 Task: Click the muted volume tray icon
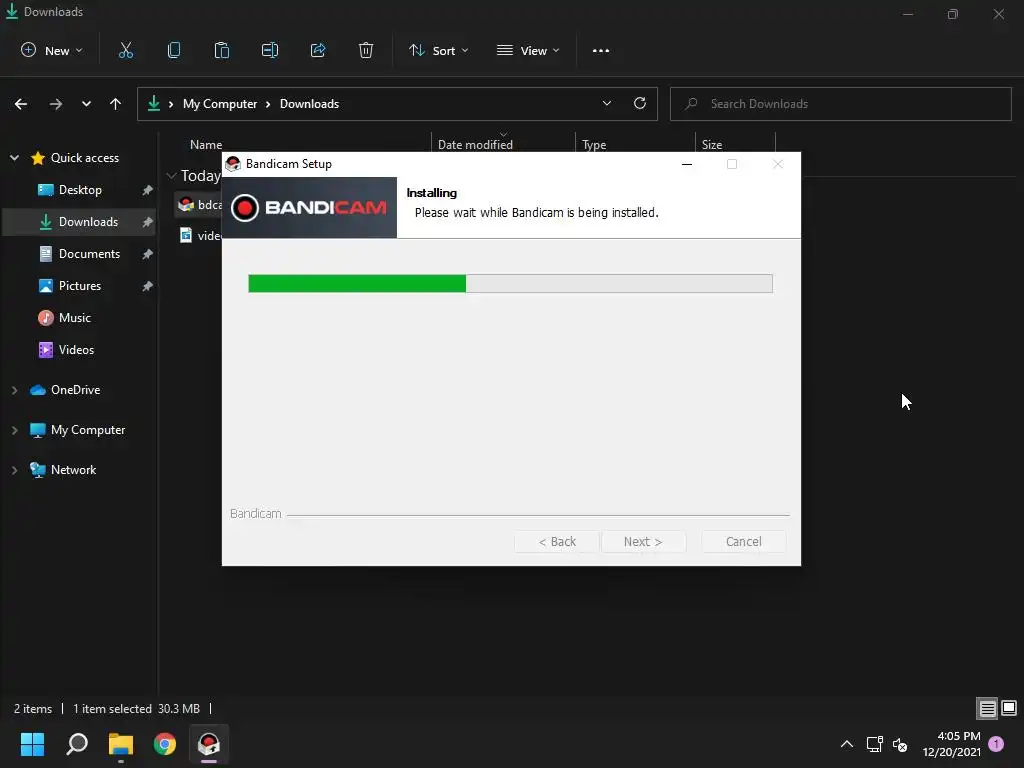tap(900, 744)
